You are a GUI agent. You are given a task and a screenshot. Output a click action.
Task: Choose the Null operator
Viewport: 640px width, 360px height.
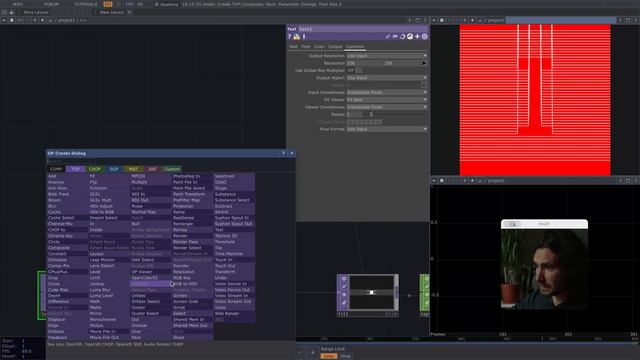(150, 224)
